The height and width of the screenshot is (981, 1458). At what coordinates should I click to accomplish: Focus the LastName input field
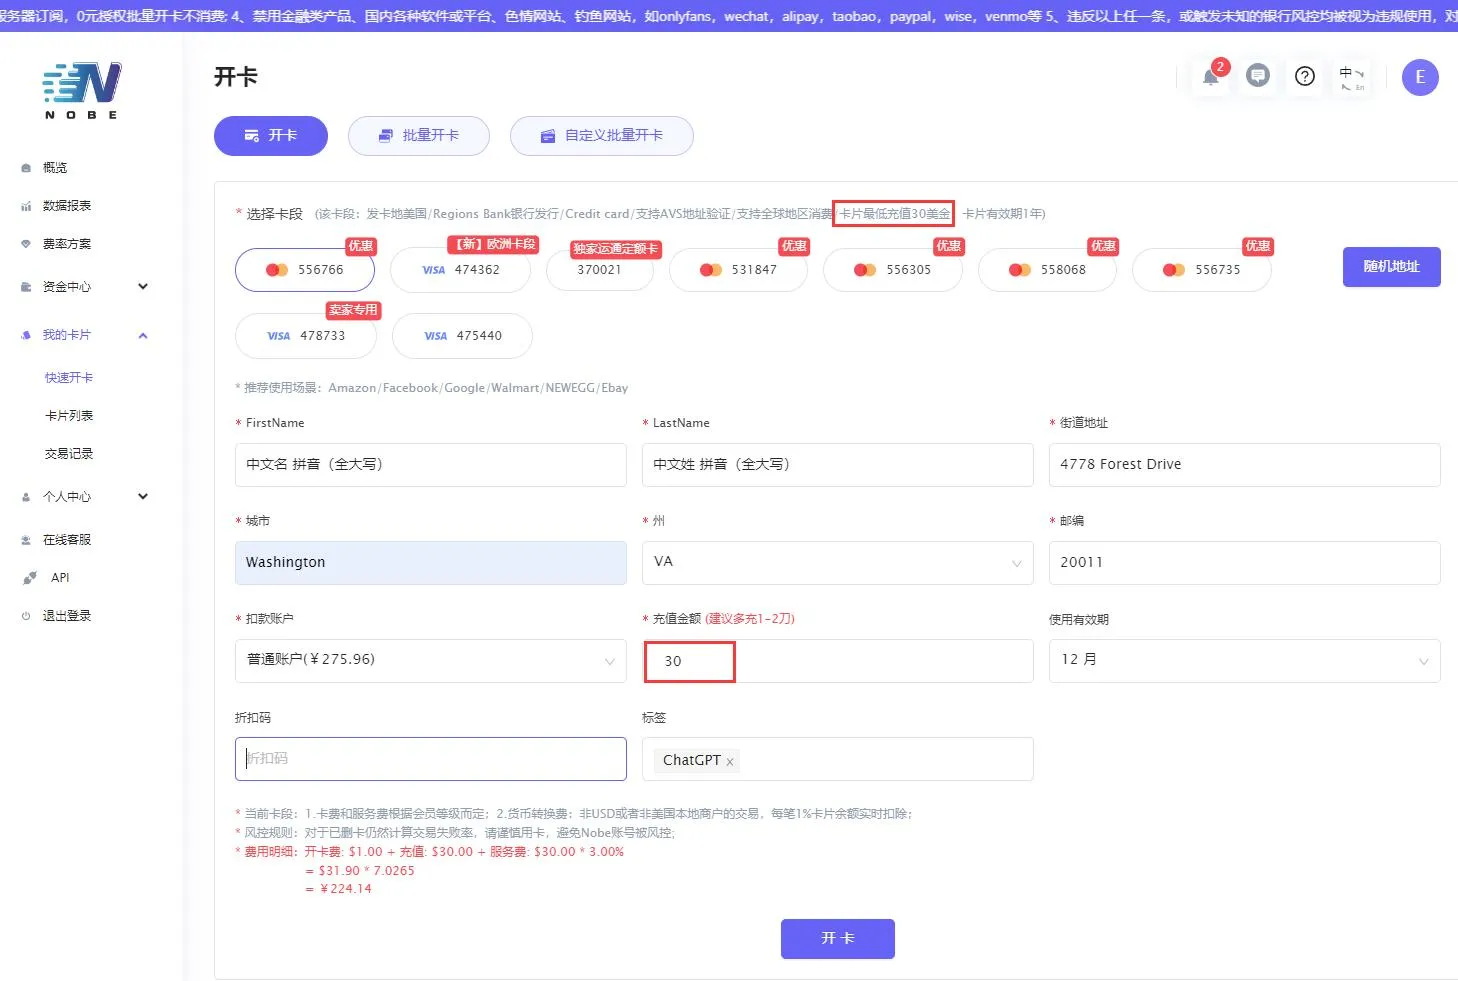[x=838, y=465]
